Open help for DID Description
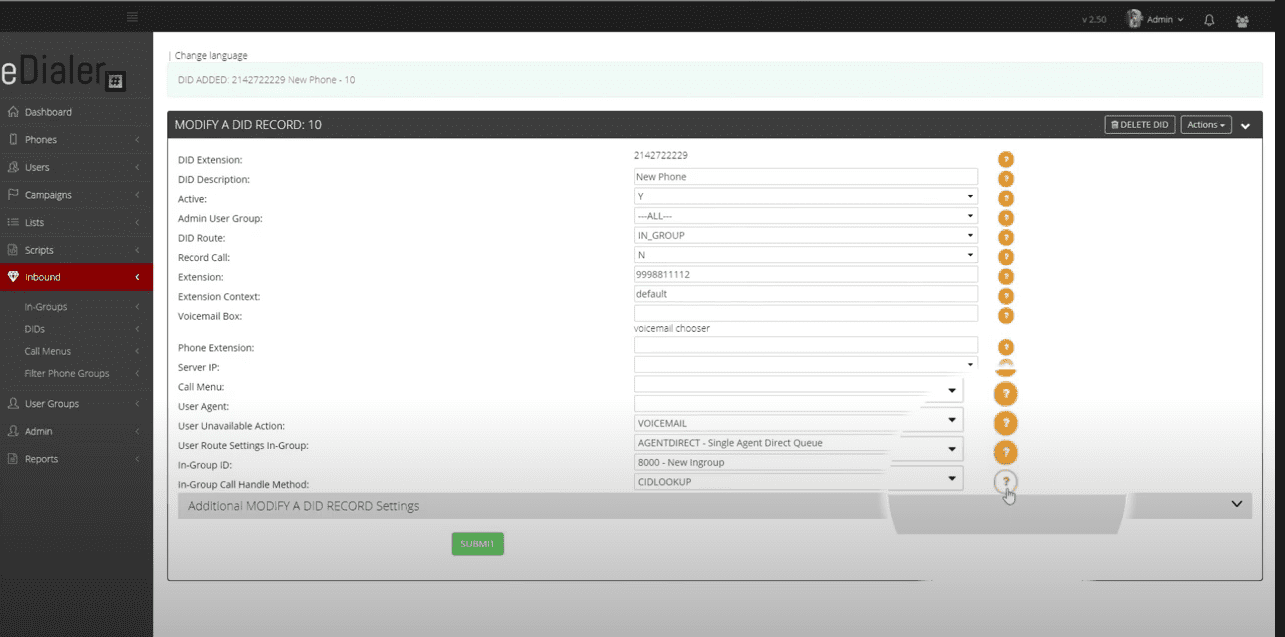 1006,179
